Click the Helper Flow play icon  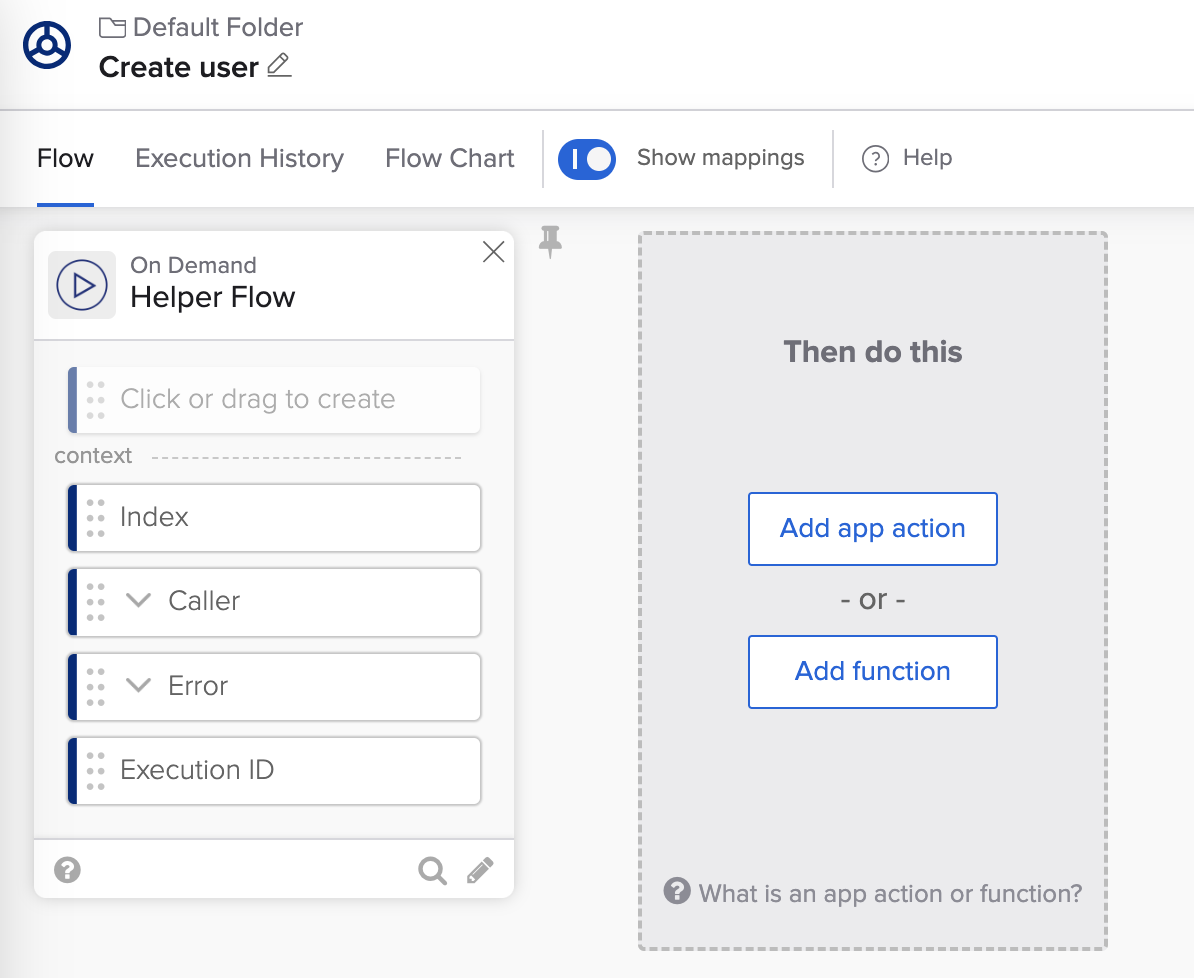point(82,285)
